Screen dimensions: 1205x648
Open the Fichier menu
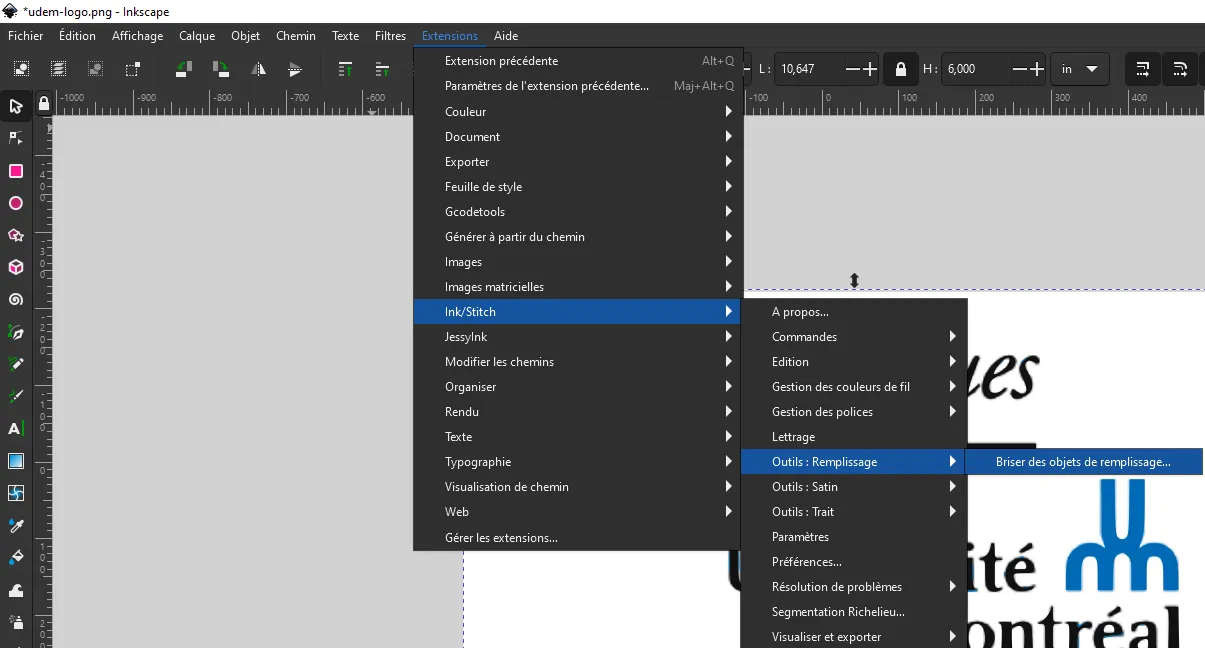(x=26, y=36)
